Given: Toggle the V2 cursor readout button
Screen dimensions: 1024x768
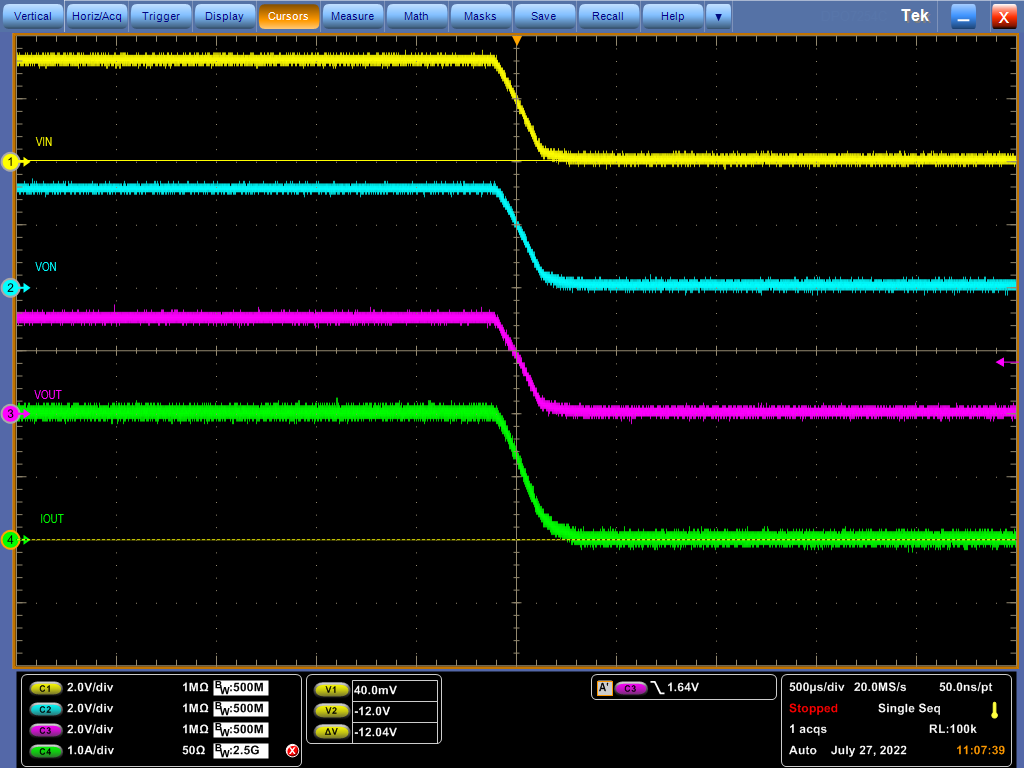Looking at the screenshot, I should tap(331, 710).
